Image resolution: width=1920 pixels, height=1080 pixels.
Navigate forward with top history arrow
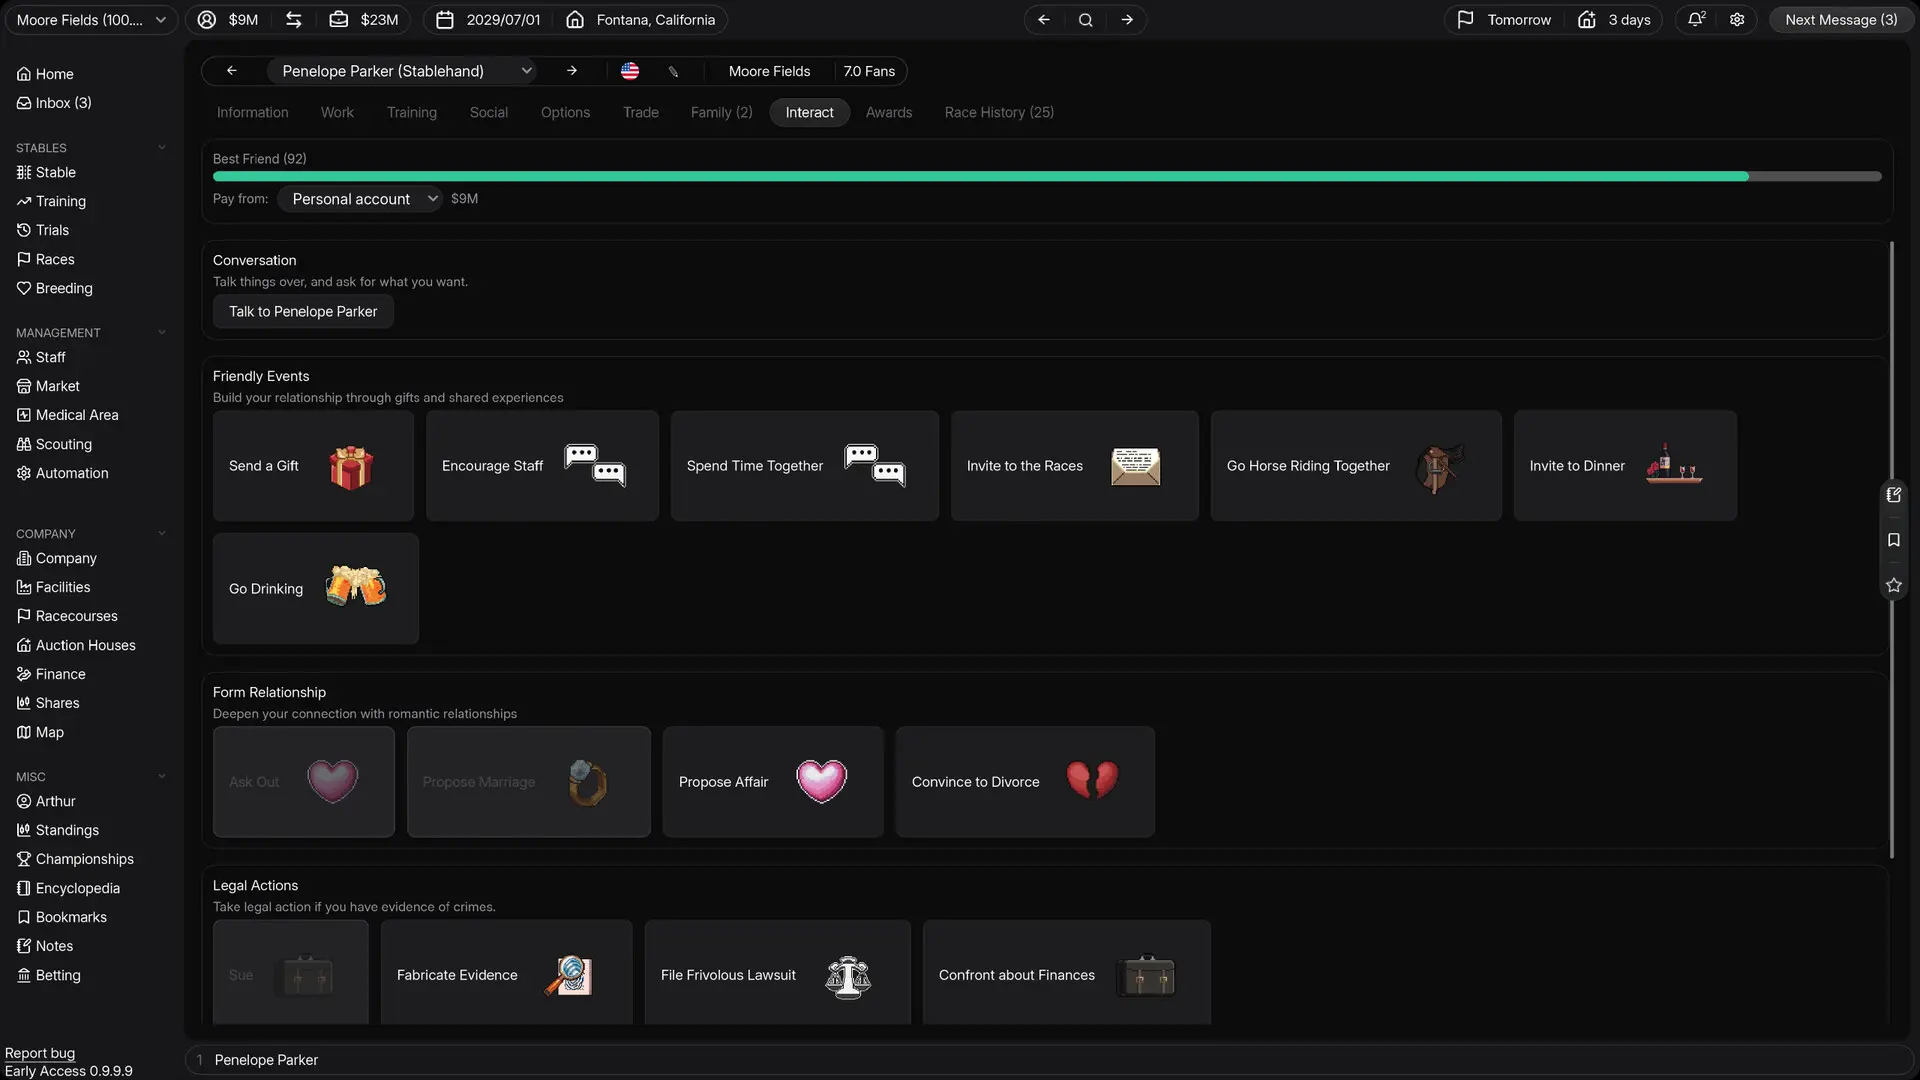coord(1127,20)
